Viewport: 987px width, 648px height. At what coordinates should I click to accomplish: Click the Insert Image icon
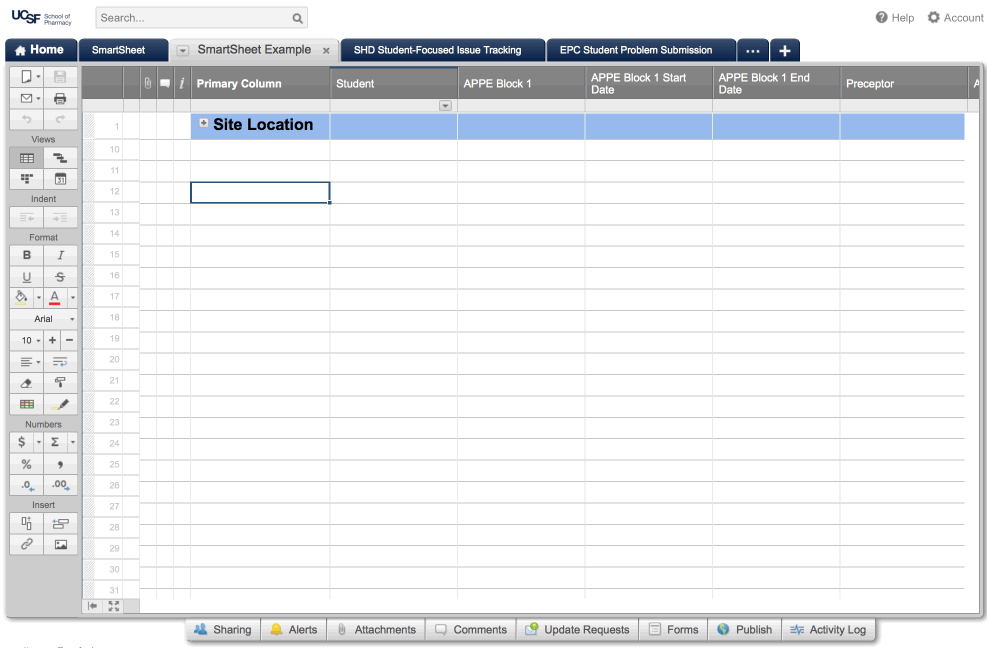pyautogui.click(x=60, y=544)
